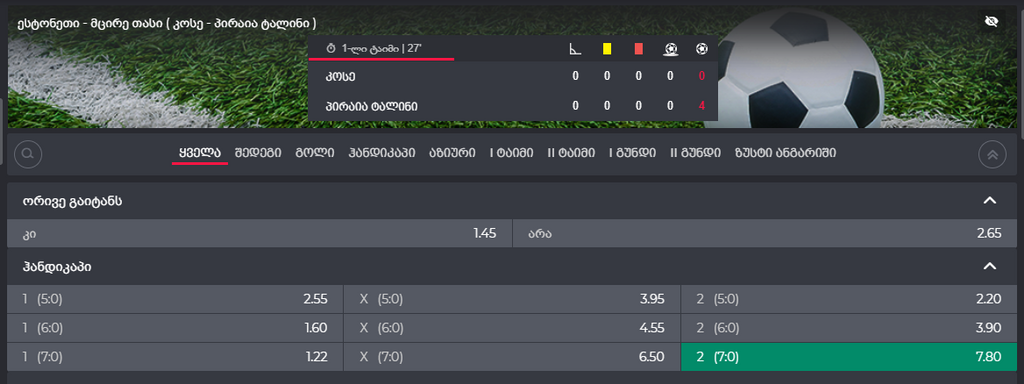This screenshot has height=384, width=1024.
Task: Select the კი bet at 1.45
Action: [x=259, y=233]
